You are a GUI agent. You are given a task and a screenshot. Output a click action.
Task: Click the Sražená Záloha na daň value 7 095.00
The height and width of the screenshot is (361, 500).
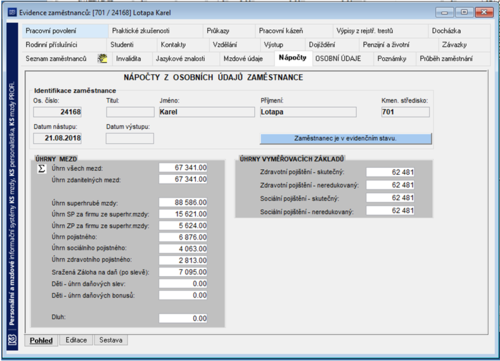183,272
